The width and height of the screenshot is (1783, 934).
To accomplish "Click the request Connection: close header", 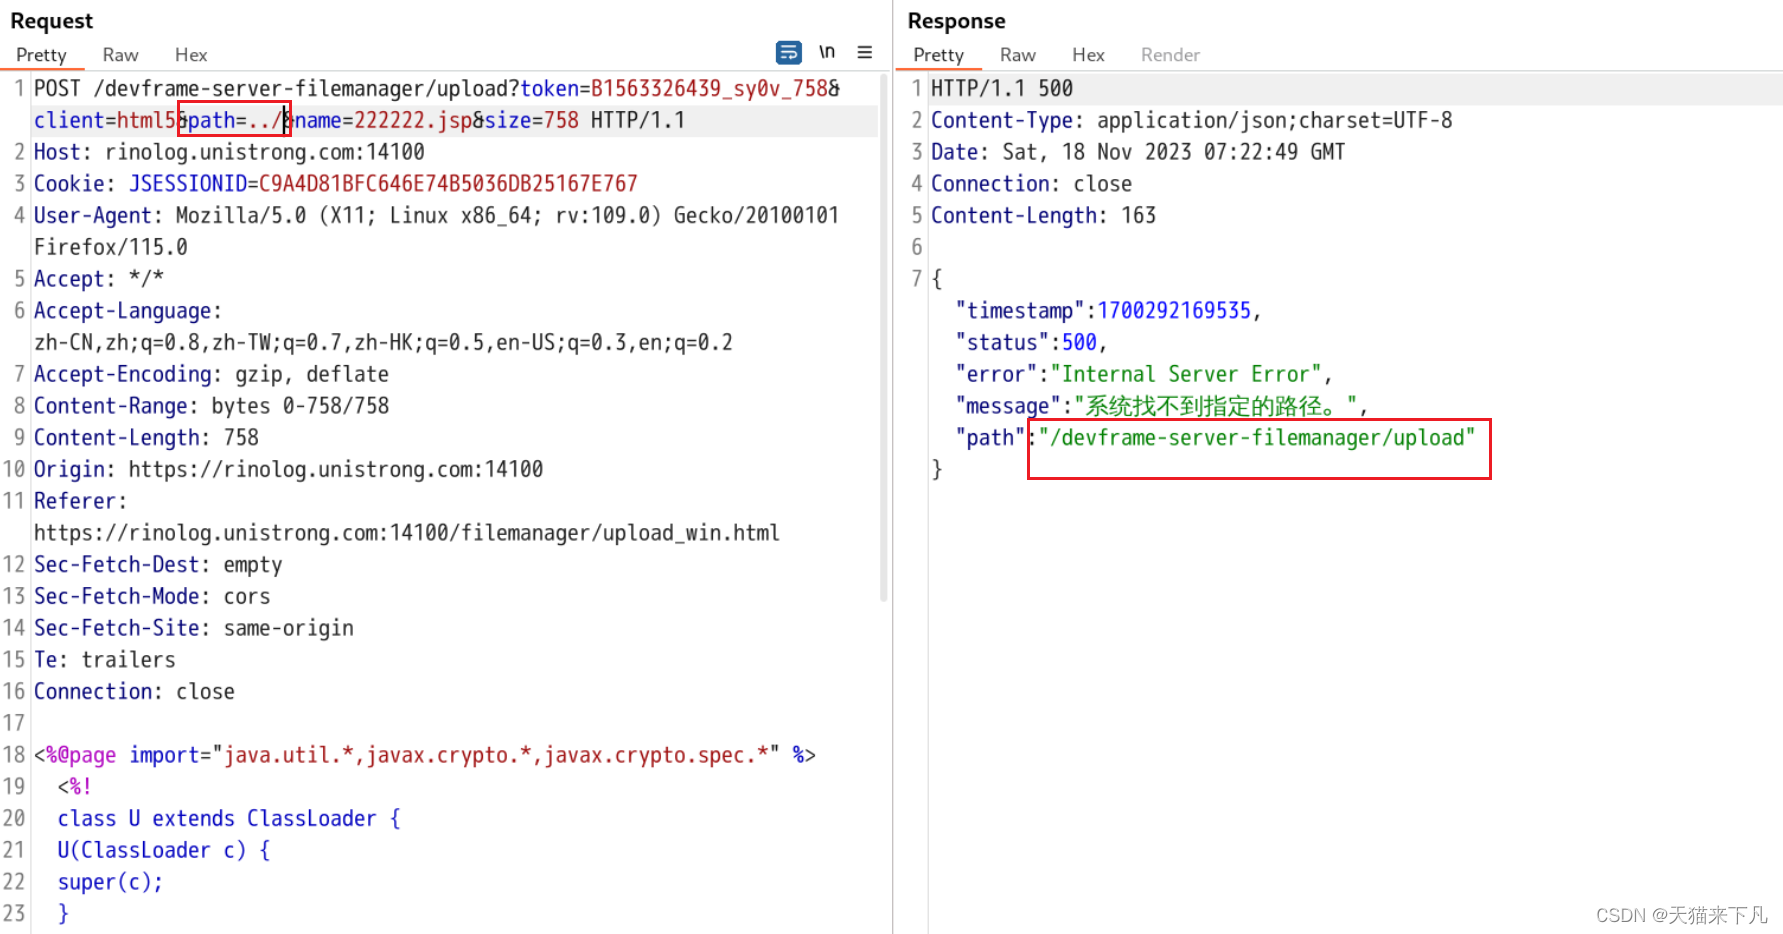I will coord(134,692).
